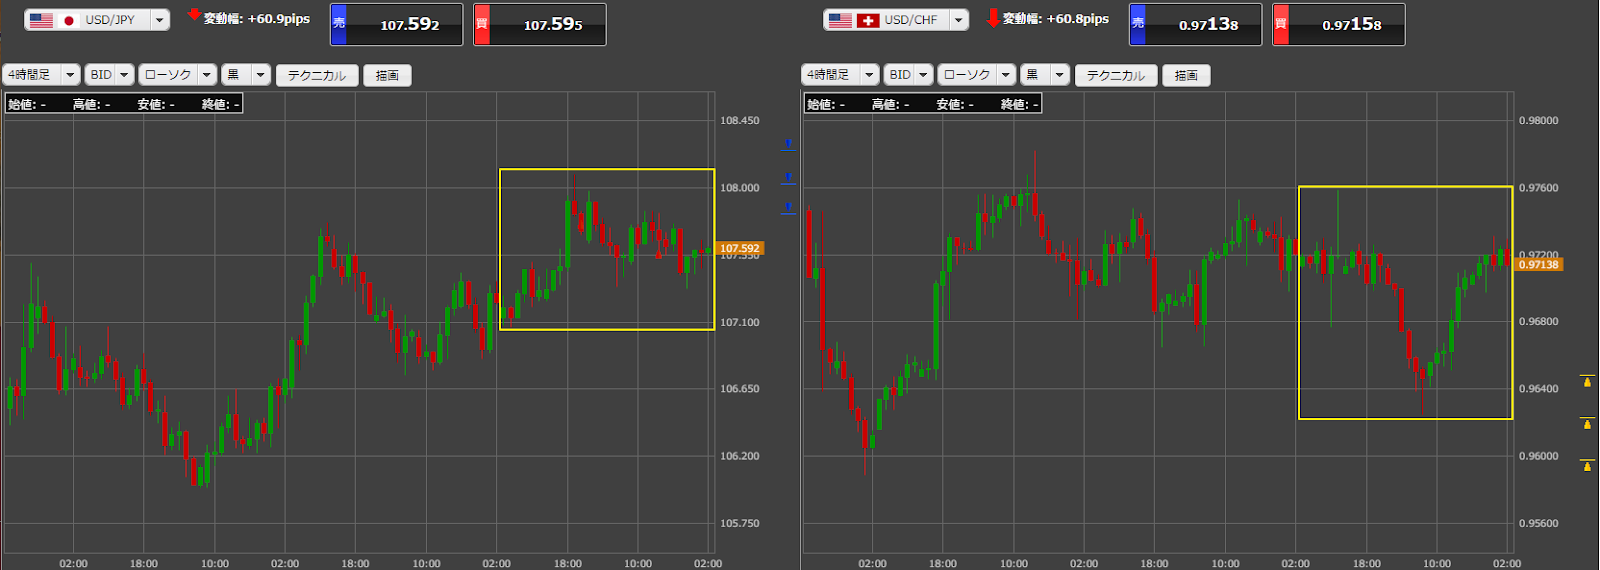The height and width of the screenshot is (570, 1600).
Task: Click the blue 売 tab on USD/JPY sell panel
Action: pos(339,24)
